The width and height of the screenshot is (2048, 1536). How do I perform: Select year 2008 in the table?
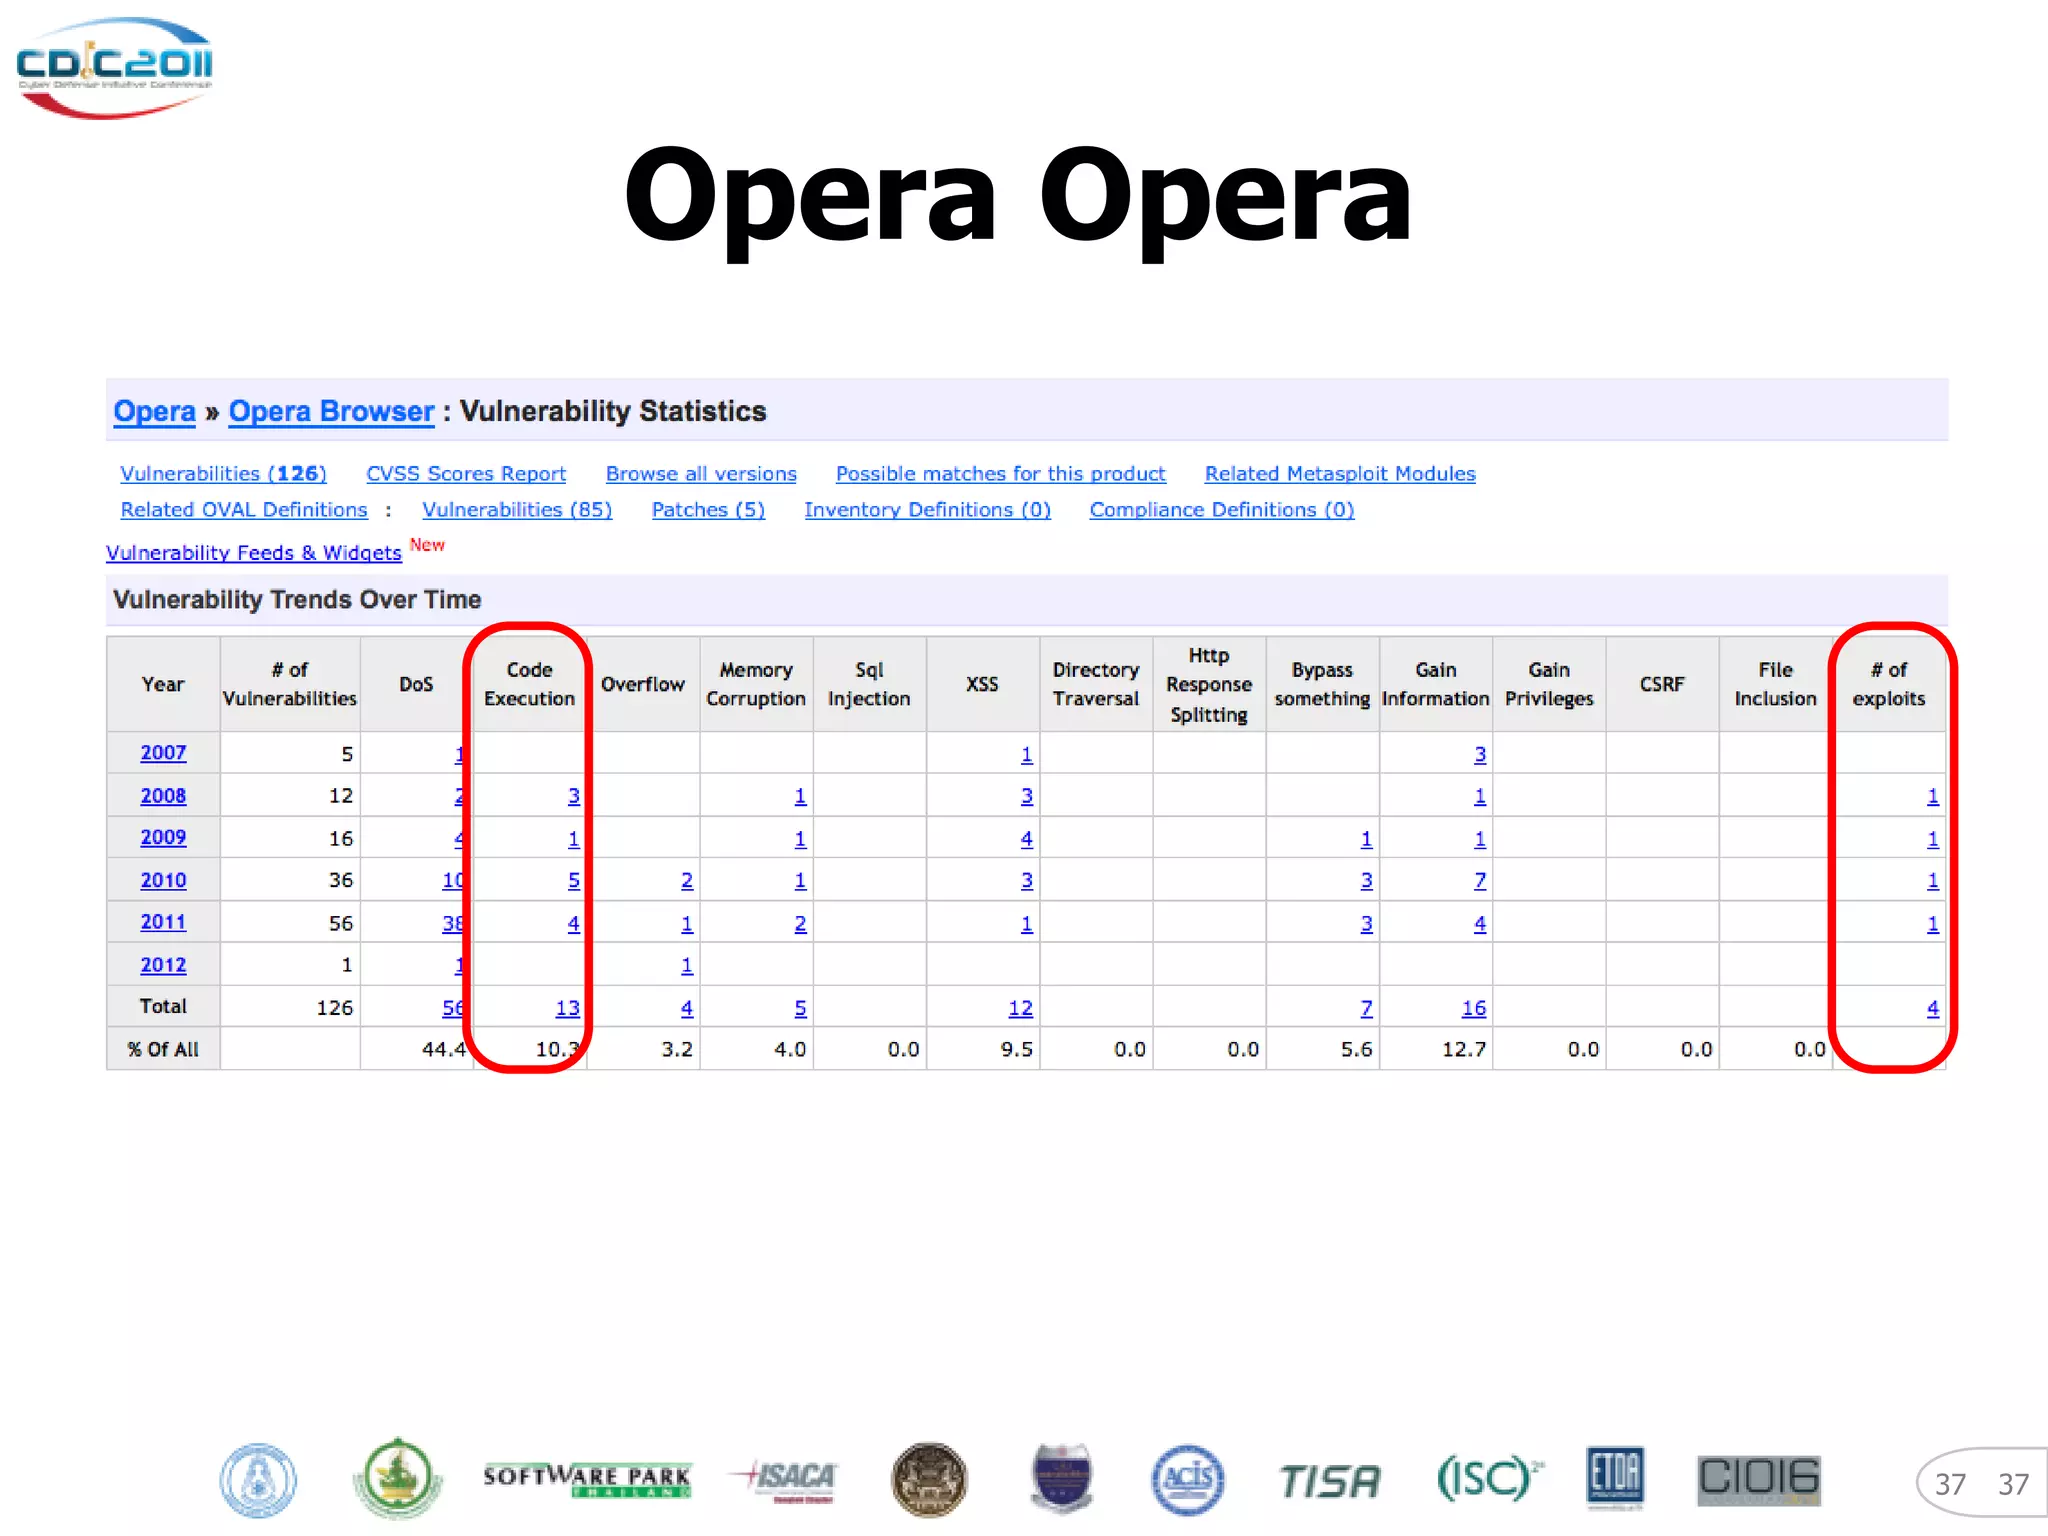tap(163, 795)
